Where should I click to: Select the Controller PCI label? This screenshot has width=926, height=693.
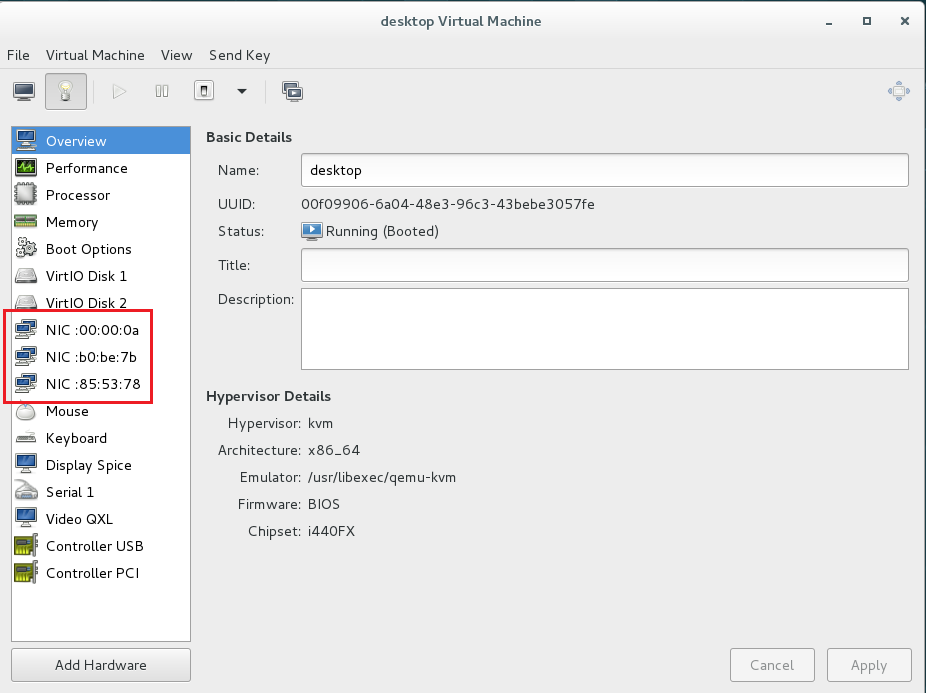[93, 573]
